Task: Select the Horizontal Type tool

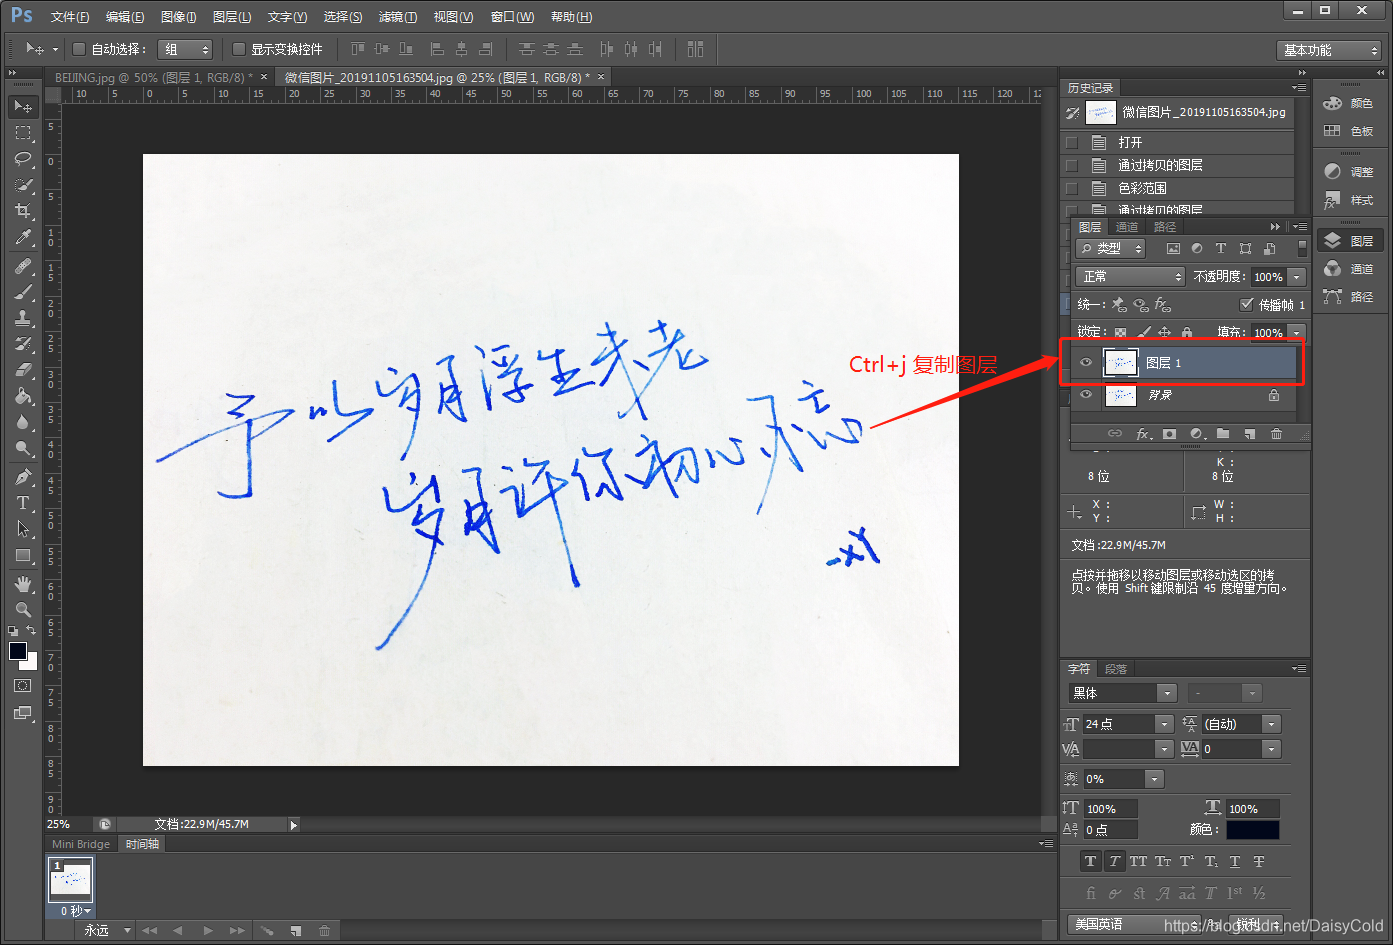Action: [x=23, y=503]
